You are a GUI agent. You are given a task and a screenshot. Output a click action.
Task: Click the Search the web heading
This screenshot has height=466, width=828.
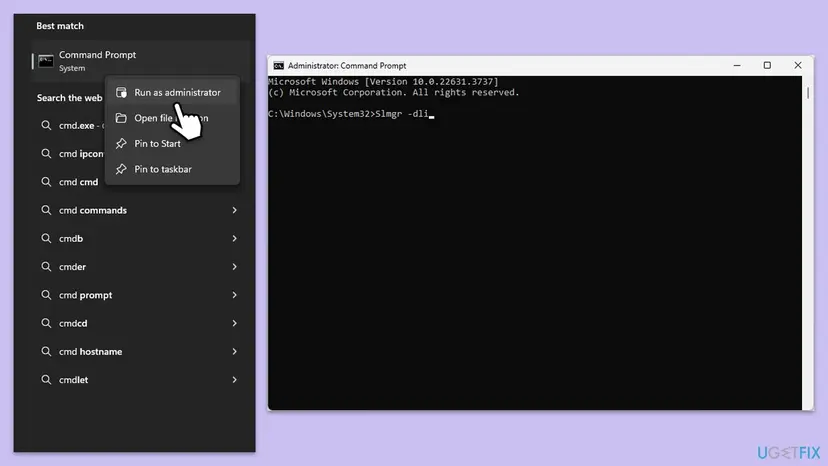point(69,98)
